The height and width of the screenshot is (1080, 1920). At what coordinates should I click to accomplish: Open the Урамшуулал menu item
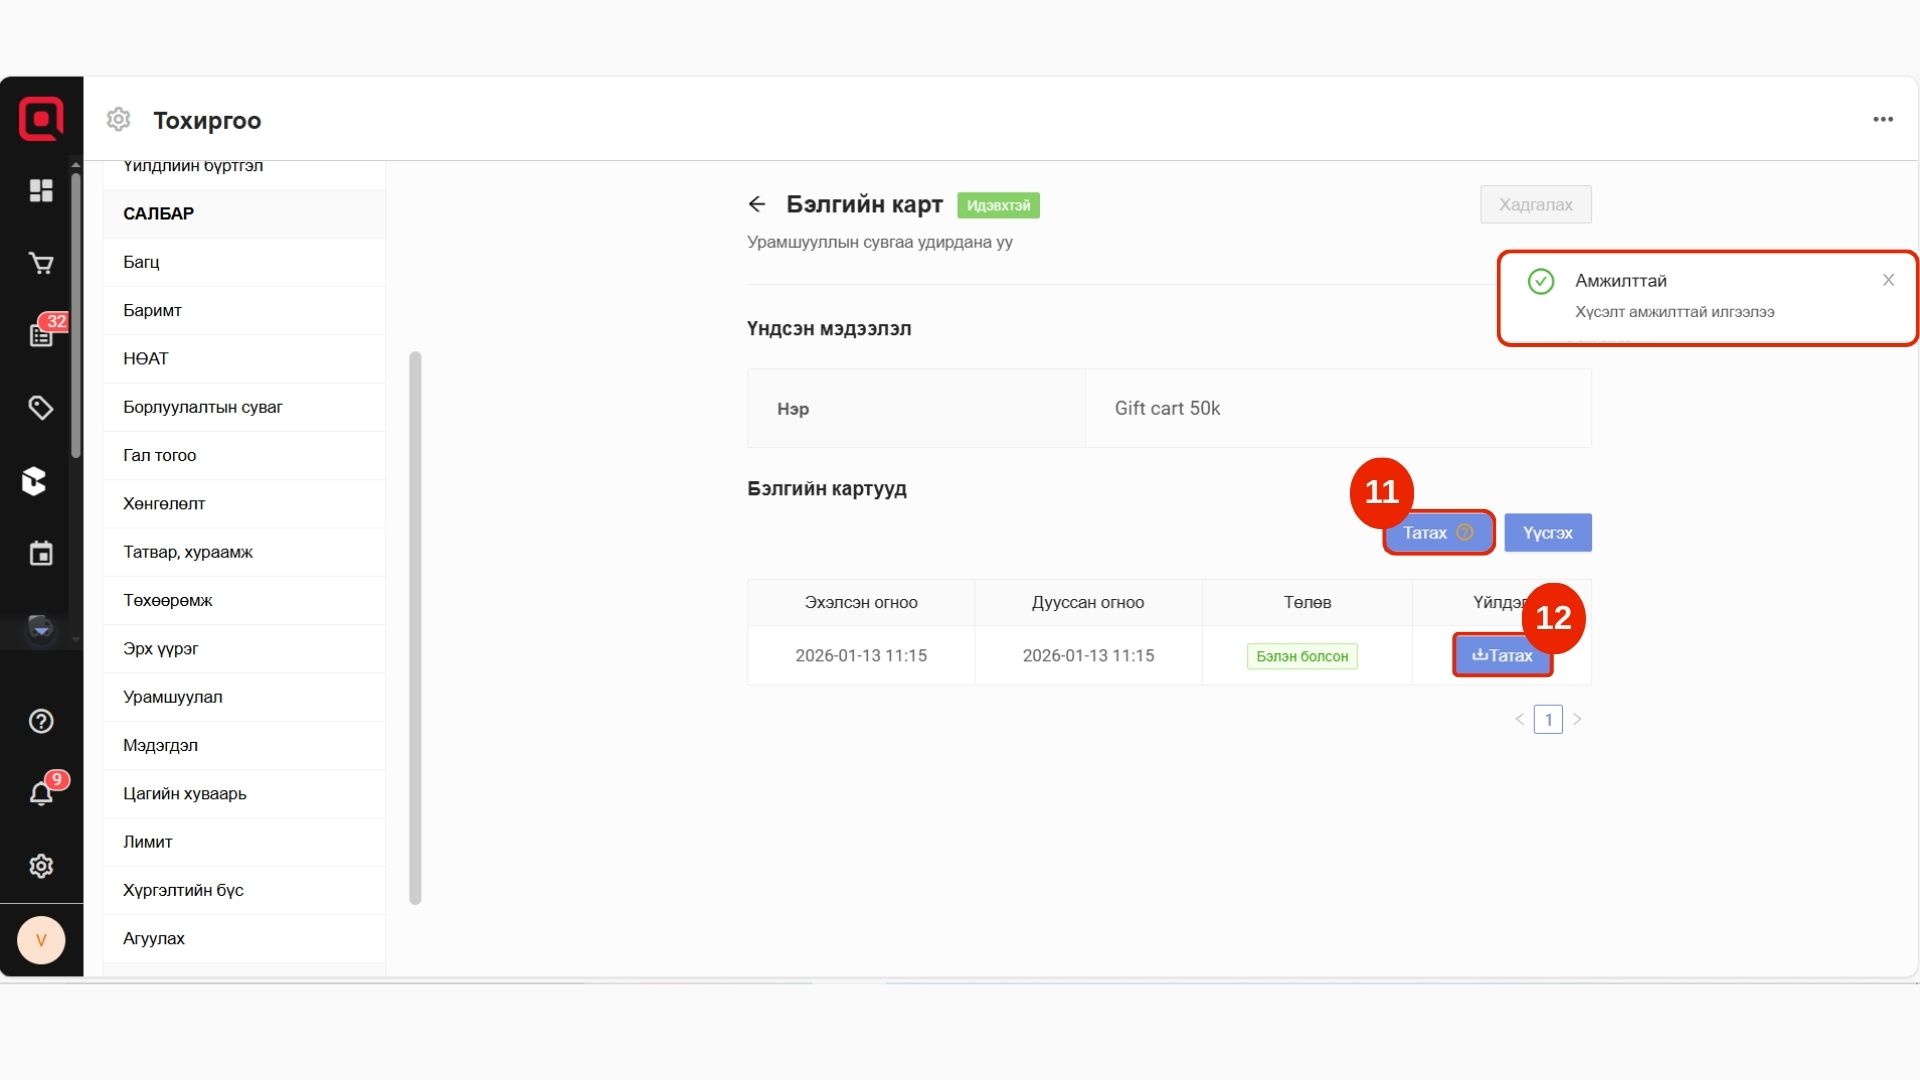pyautogui.click(x=173, y=697)
